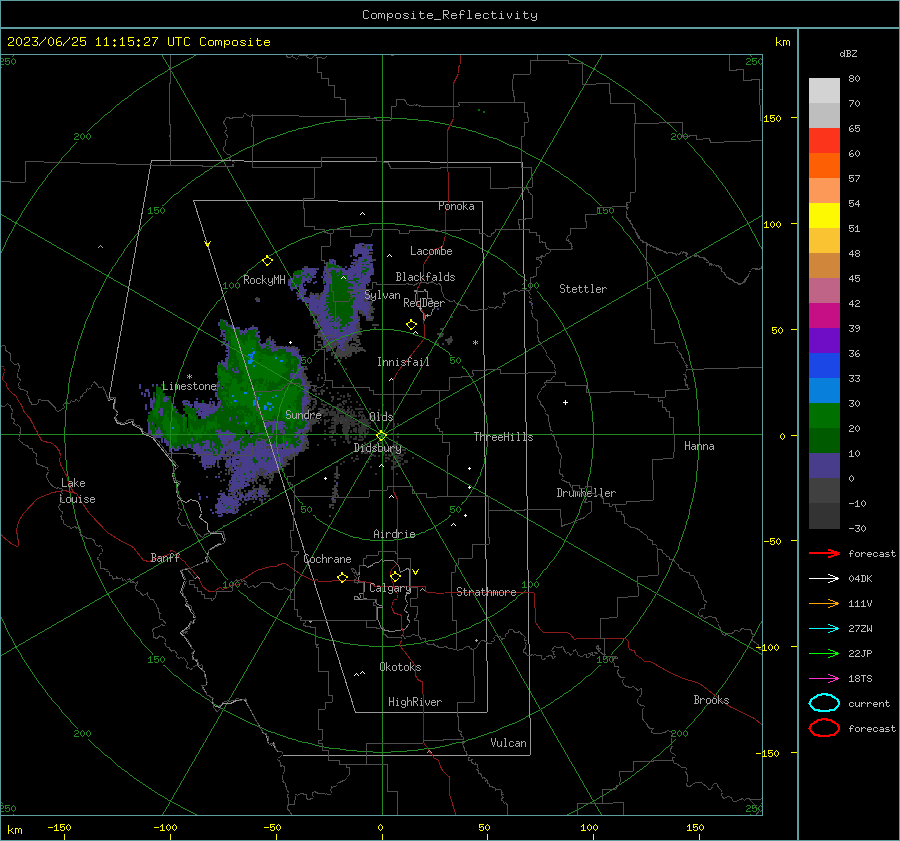Image resolution: width=900 pixels, height=841 pixels.
Task: Click the Composite_Reflectivity title text
Action: [450, 15]
